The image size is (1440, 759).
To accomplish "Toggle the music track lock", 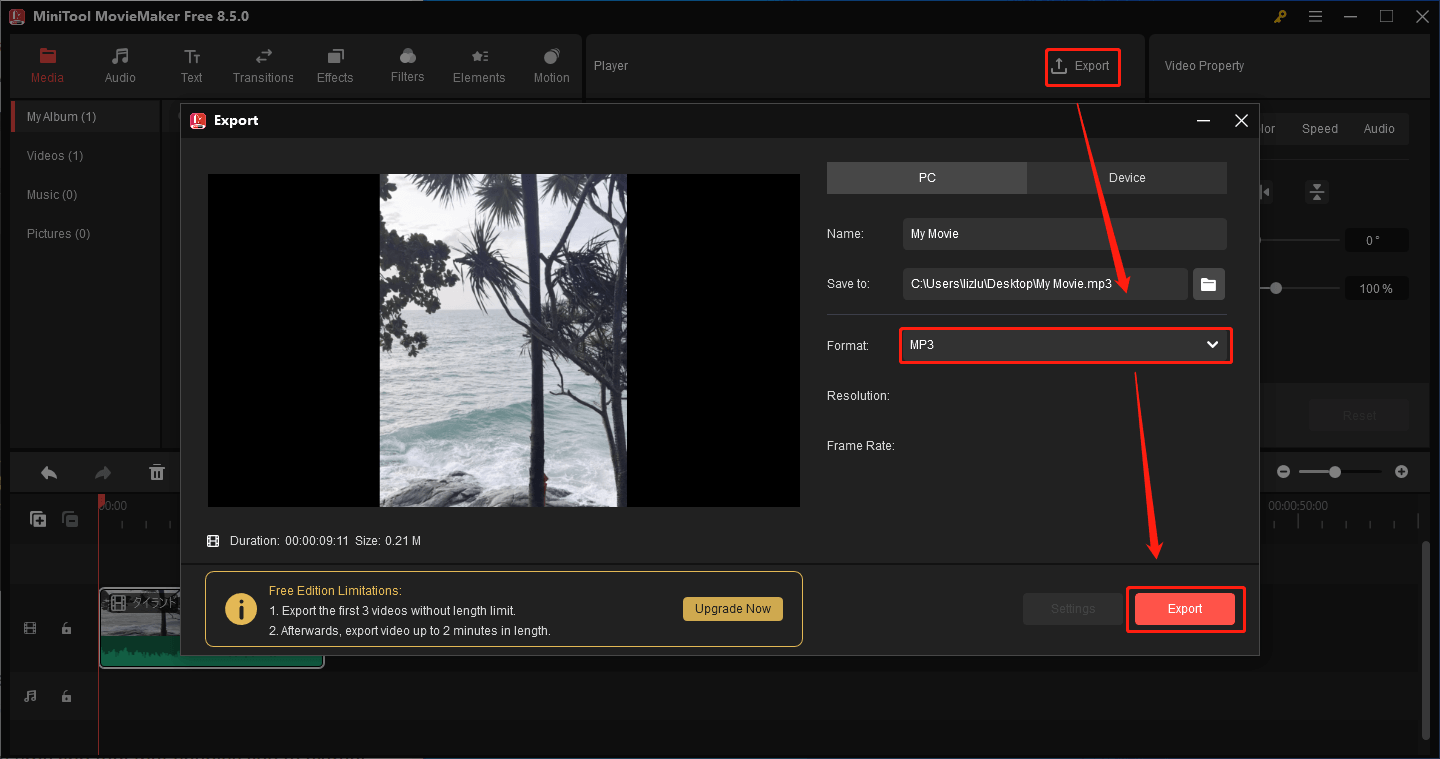I will point(66,695).
